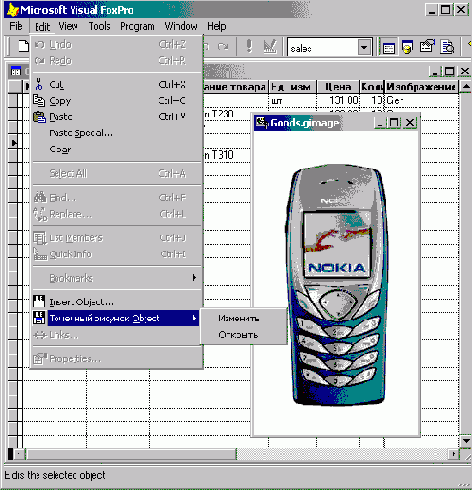Click the Cut scissors icon in Edit menu
Image resolution: width=472 pixels, height=490 pixels.
(x=39, y=84)
